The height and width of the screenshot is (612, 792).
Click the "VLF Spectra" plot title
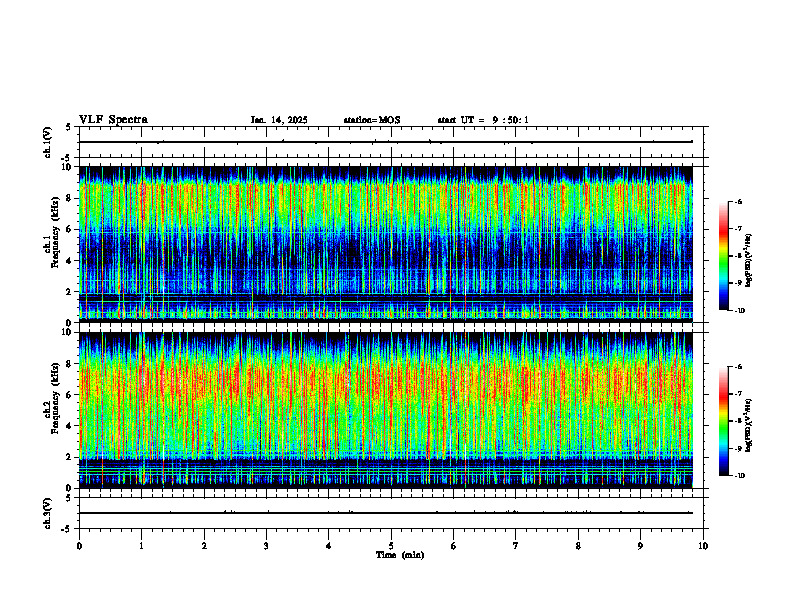[113, 120]
